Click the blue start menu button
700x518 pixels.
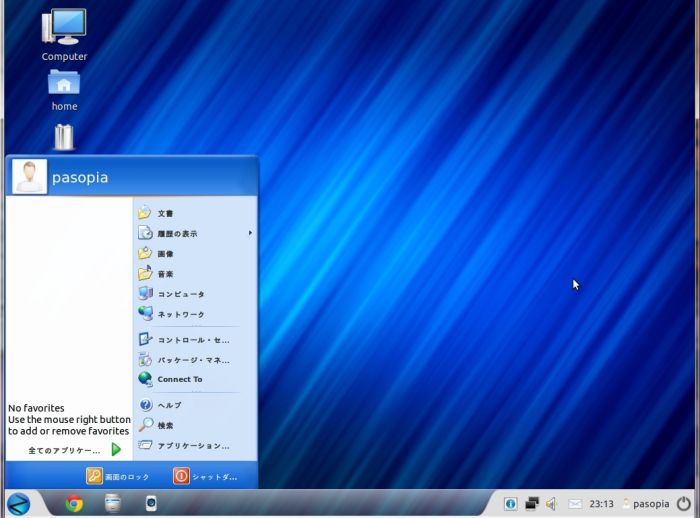(18, 504)
